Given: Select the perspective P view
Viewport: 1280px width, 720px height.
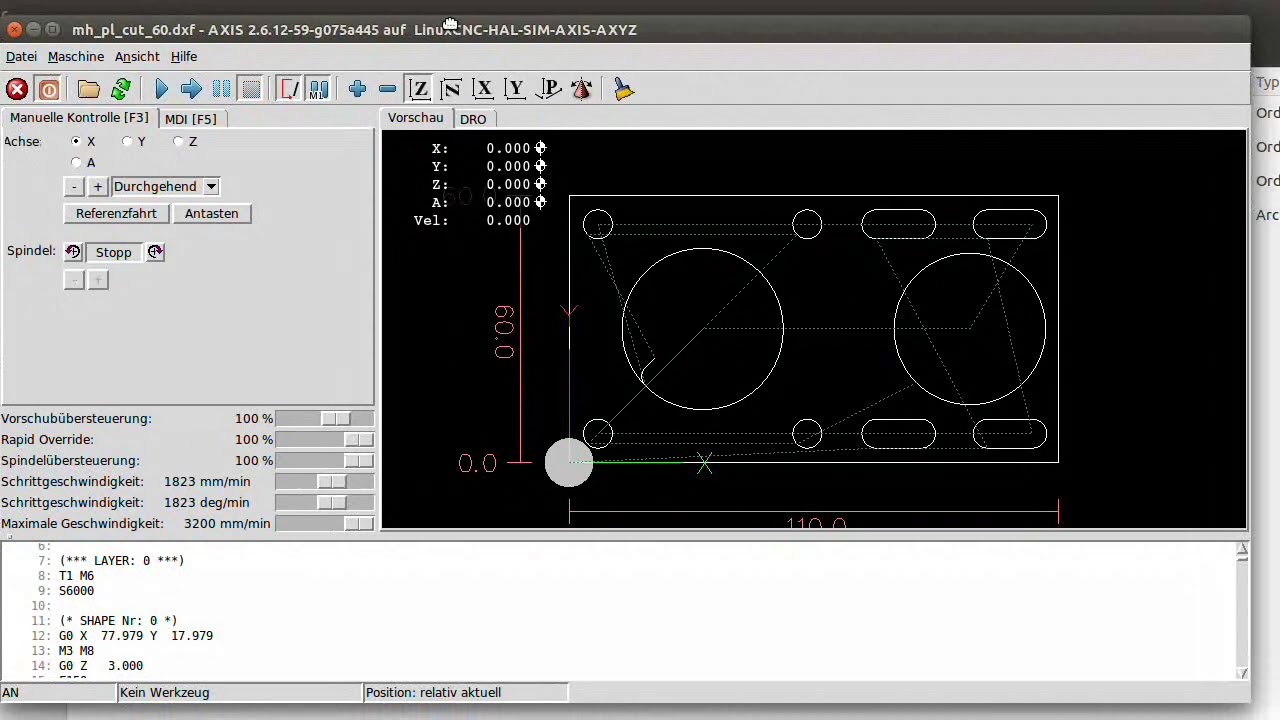Looking at the screenshot, I should [548, 89].
